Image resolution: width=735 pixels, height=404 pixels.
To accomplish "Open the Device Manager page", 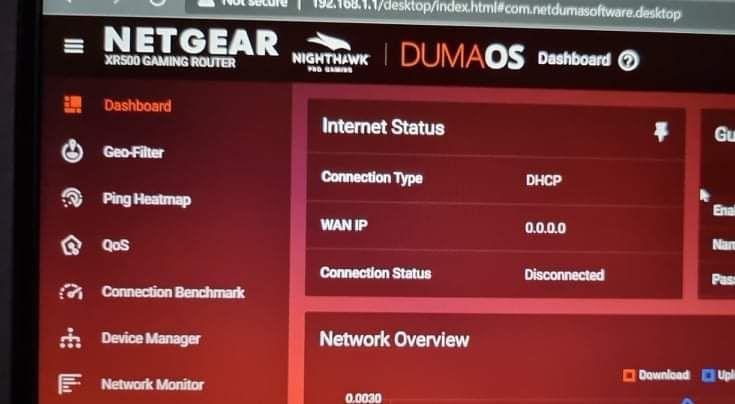I will 151,338.
